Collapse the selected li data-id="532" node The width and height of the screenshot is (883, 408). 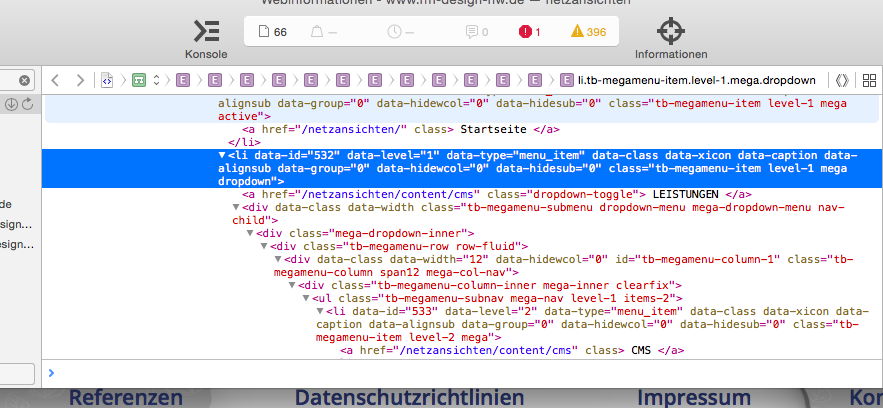[x=222, y=156]
